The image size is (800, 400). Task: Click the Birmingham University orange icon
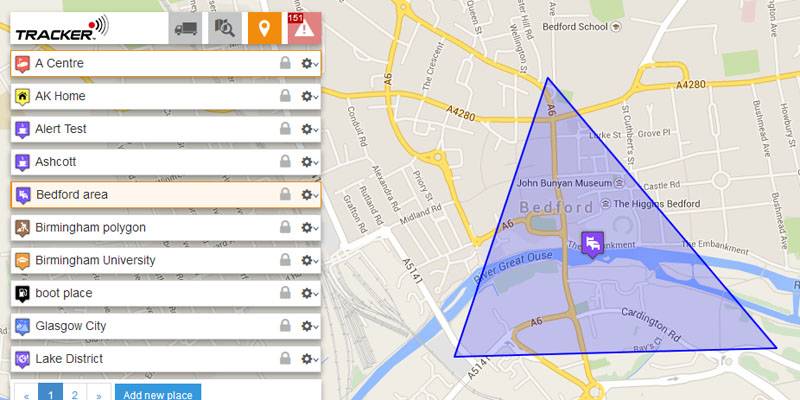coord(22,261)
